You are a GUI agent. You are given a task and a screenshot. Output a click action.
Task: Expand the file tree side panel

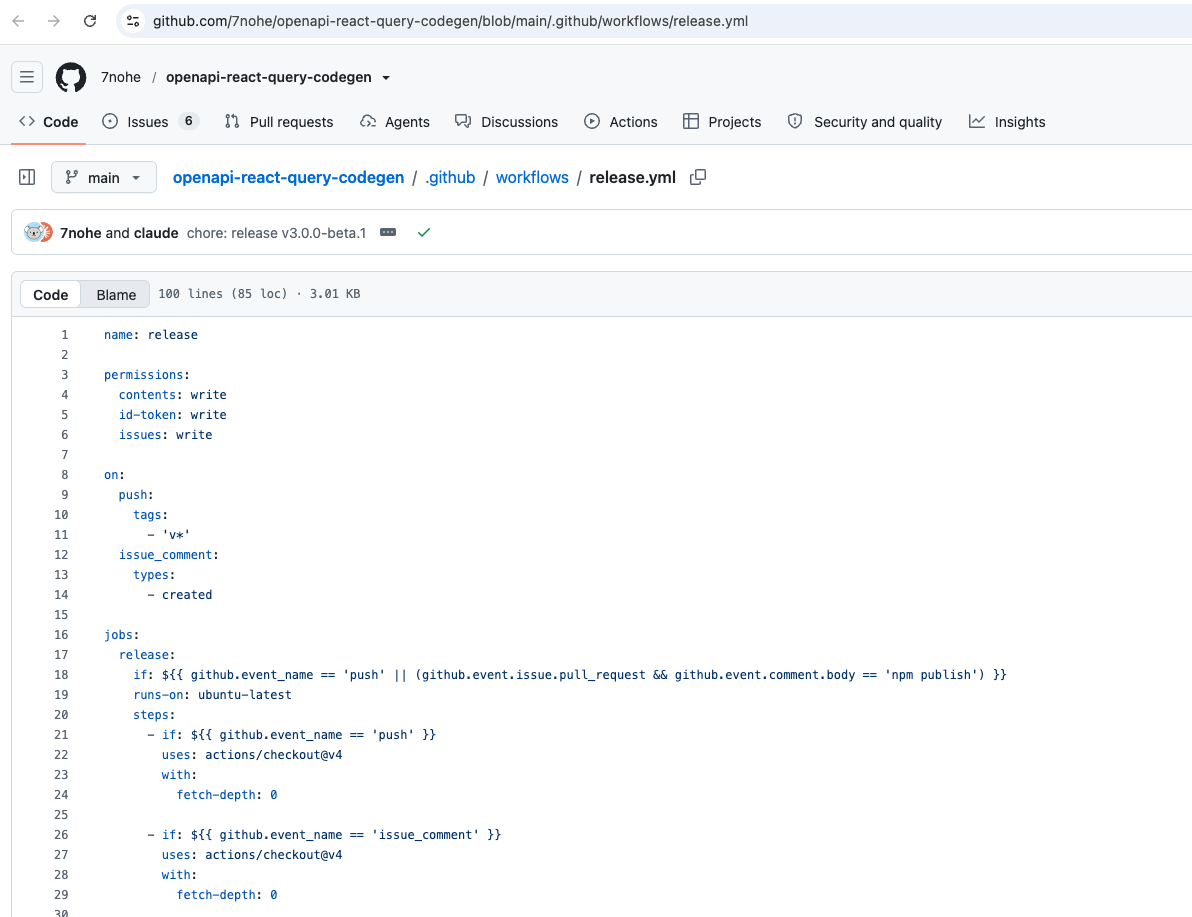point(27,177)
